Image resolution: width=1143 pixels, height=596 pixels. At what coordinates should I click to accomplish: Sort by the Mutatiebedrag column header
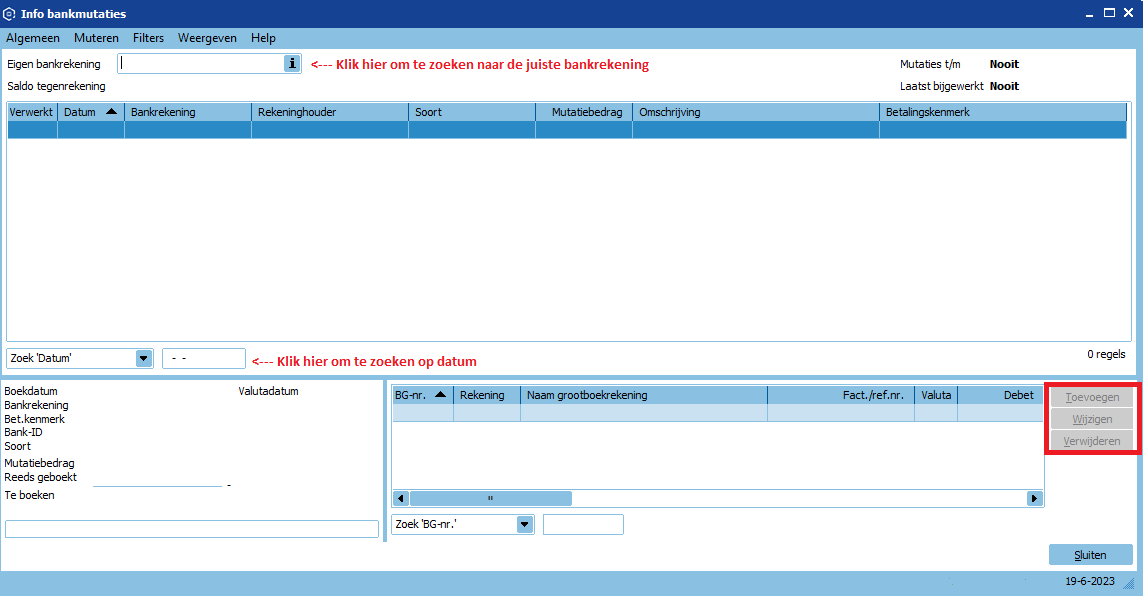[x=583, y=112]
